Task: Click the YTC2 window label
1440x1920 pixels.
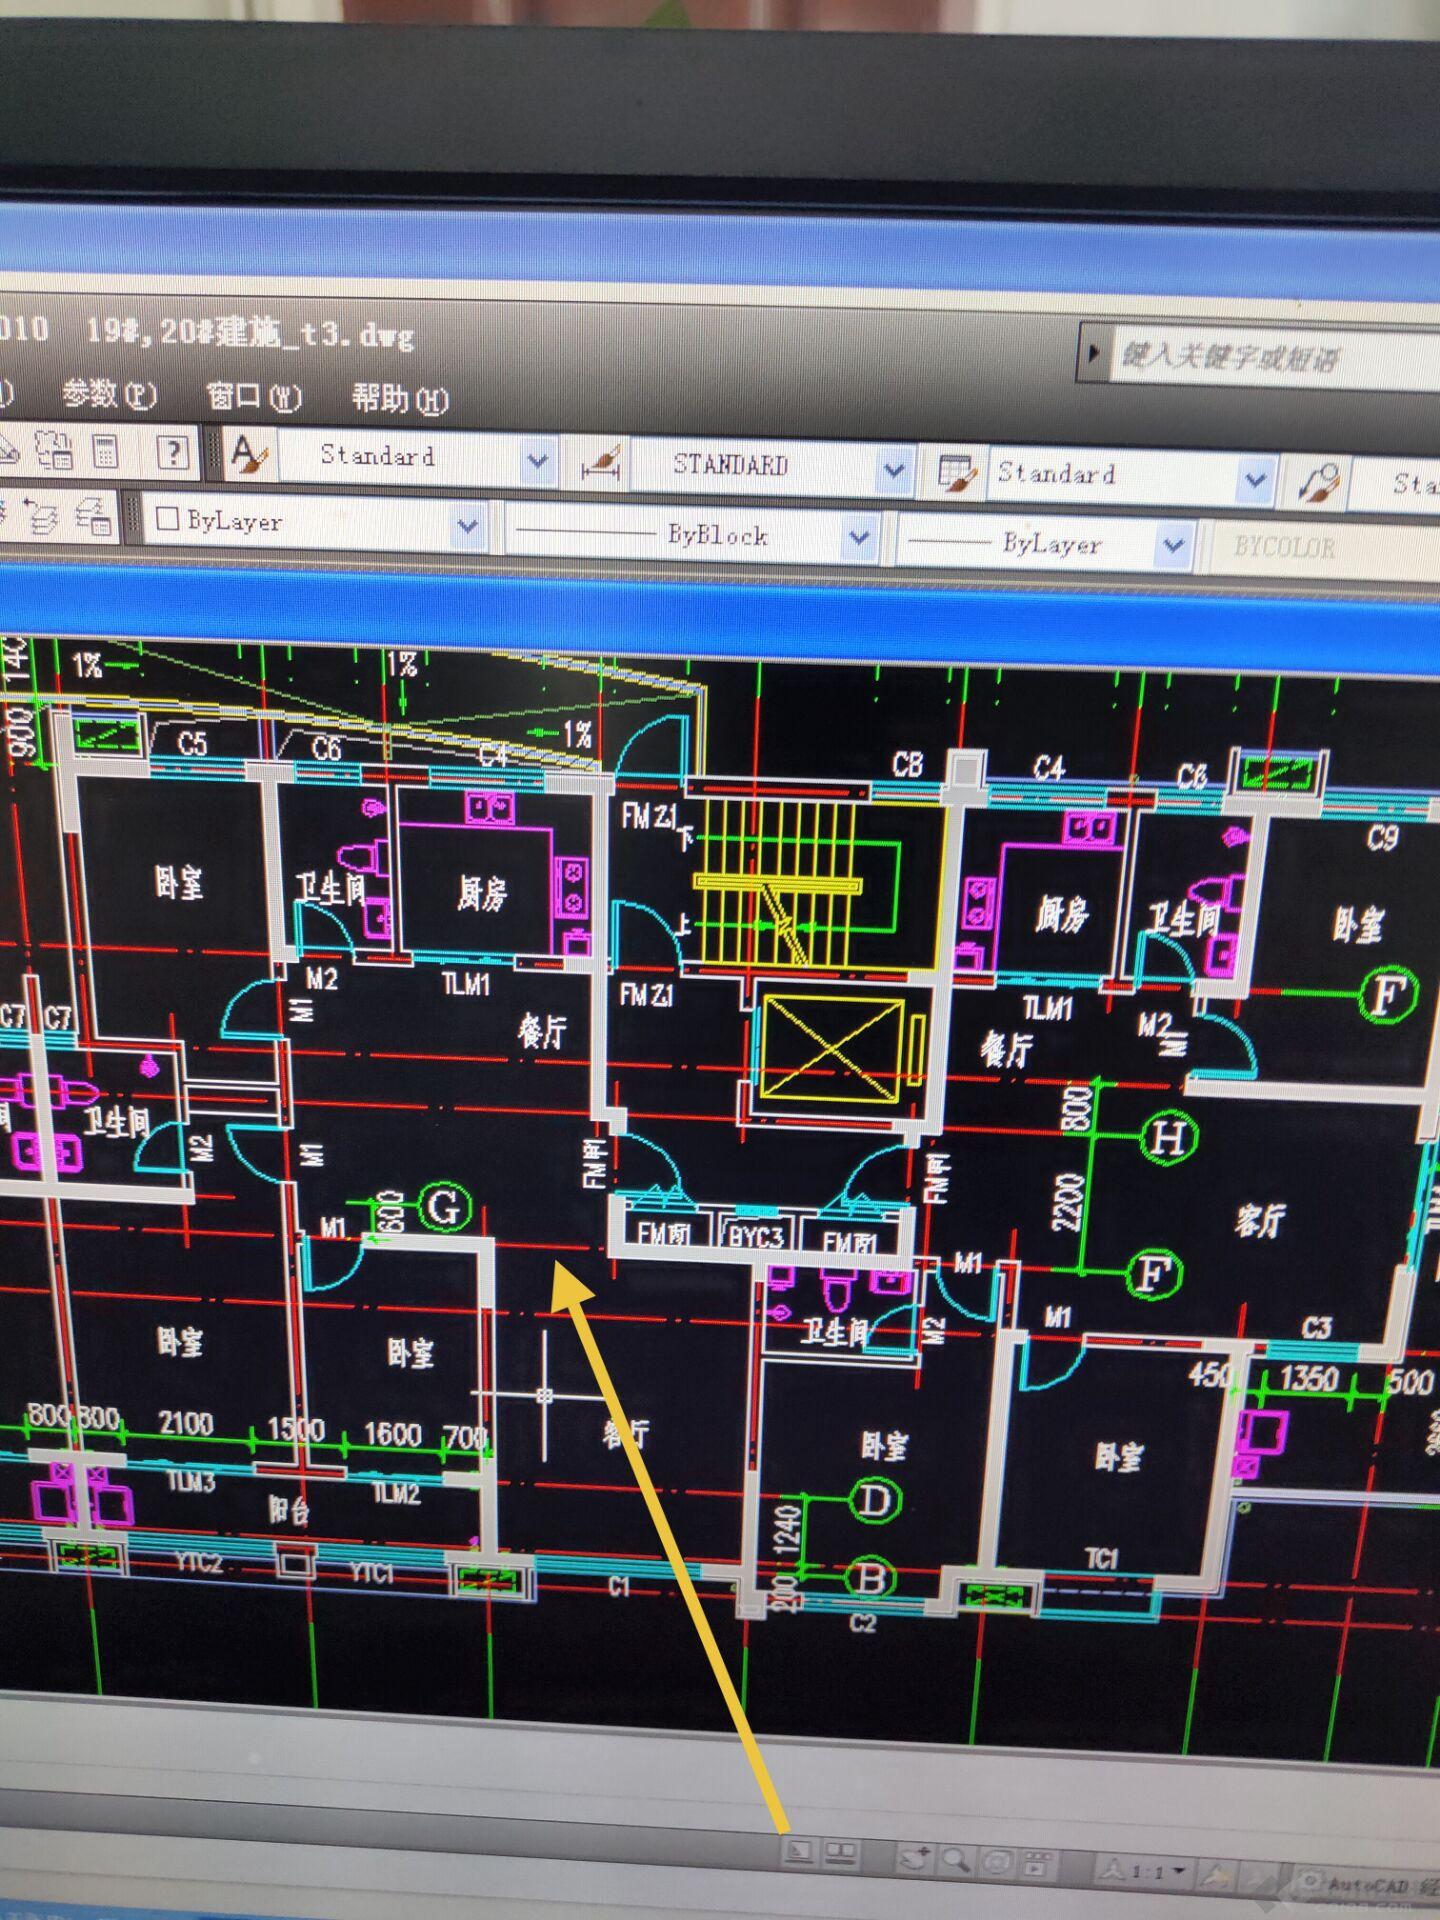Action: [x=197, y=1563]
